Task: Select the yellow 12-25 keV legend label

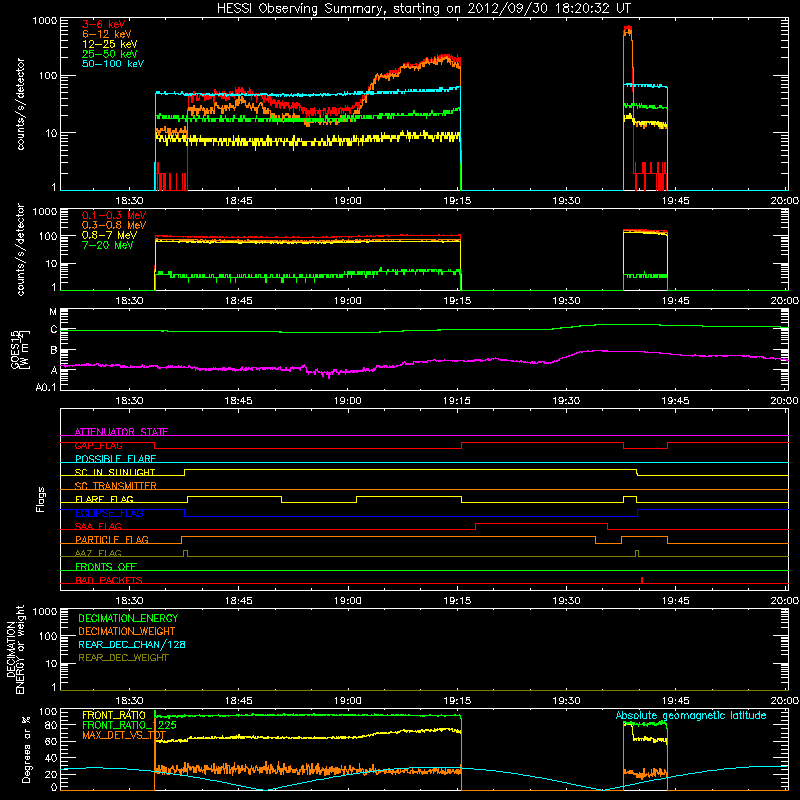Action: tap(110, 44)
